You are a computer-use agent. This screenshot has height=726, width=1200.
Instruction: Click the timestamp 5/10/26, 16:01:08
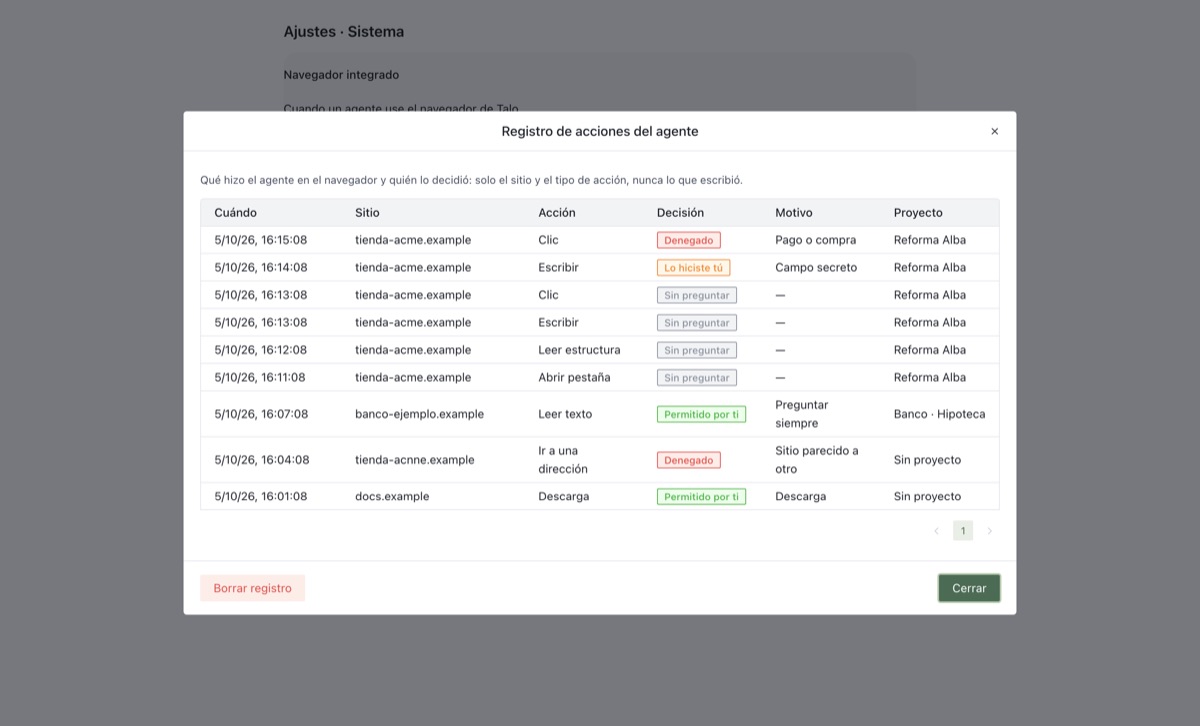coord(261,496)
